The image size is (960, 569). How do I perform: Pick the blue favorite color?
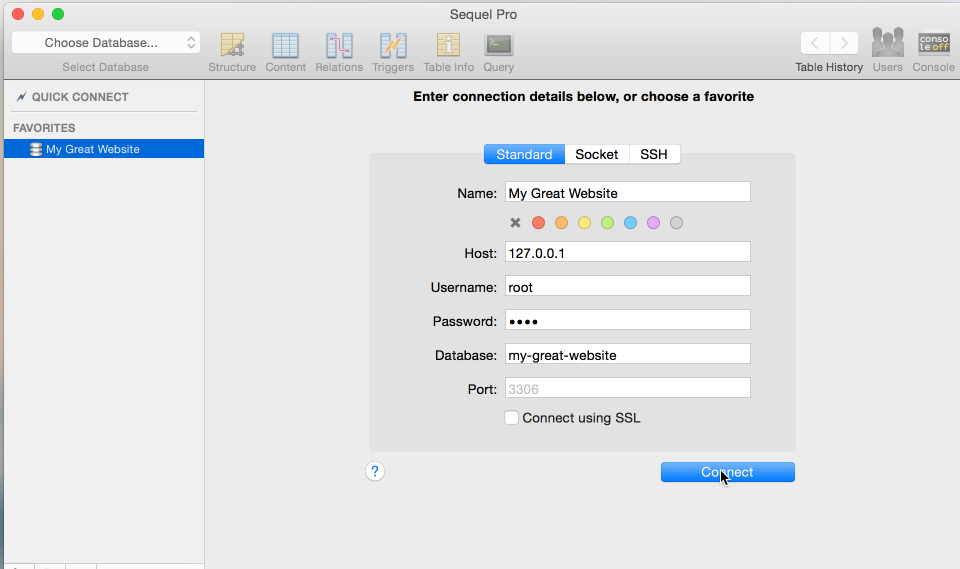[x=630, y=223]
